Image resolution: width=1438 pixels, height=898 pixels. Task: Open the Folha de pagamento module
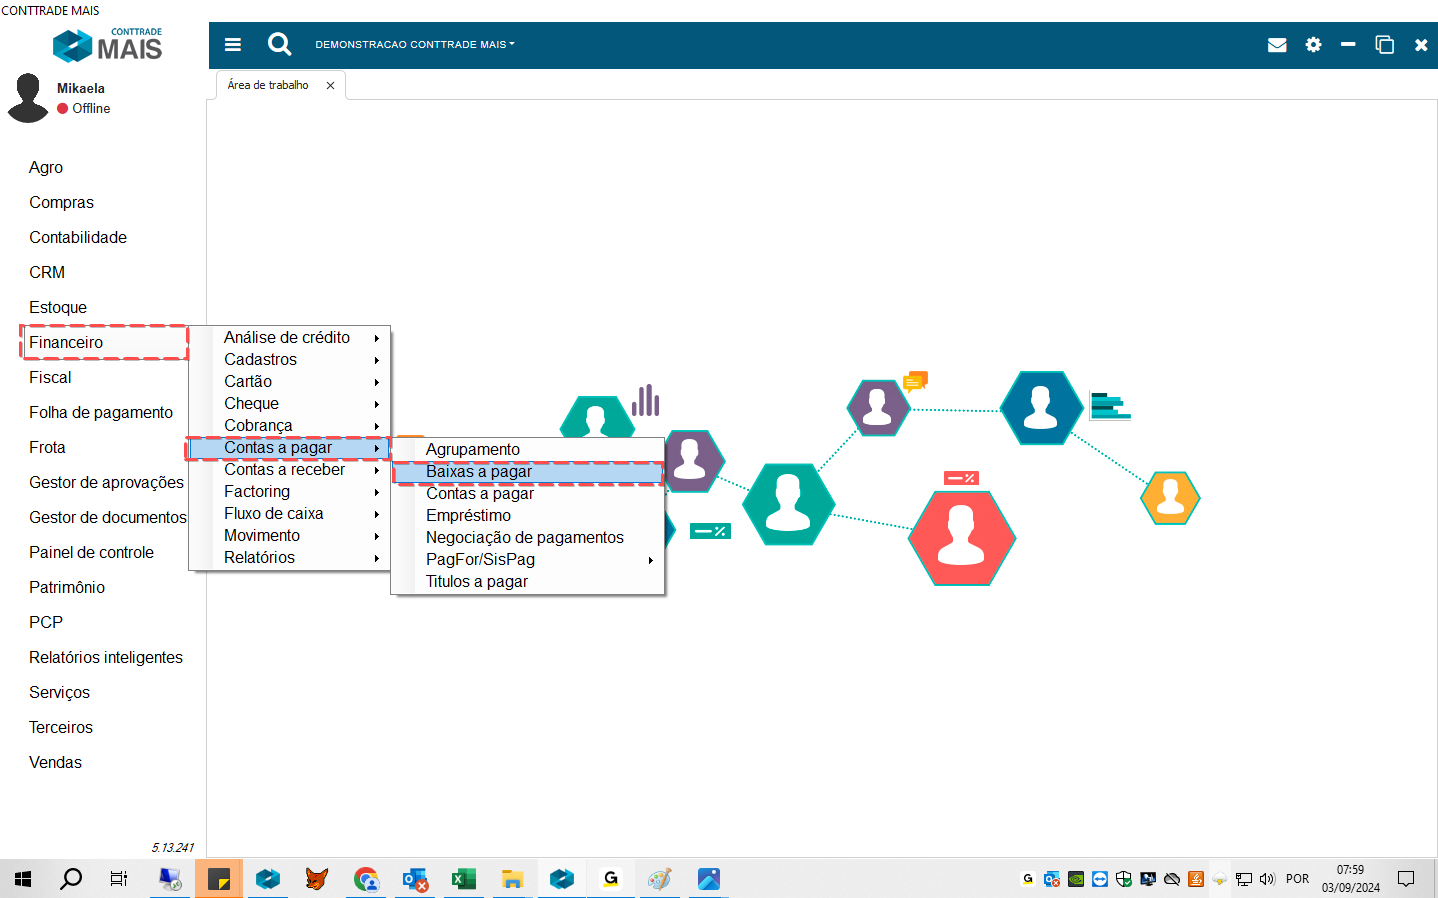point(101,413)
